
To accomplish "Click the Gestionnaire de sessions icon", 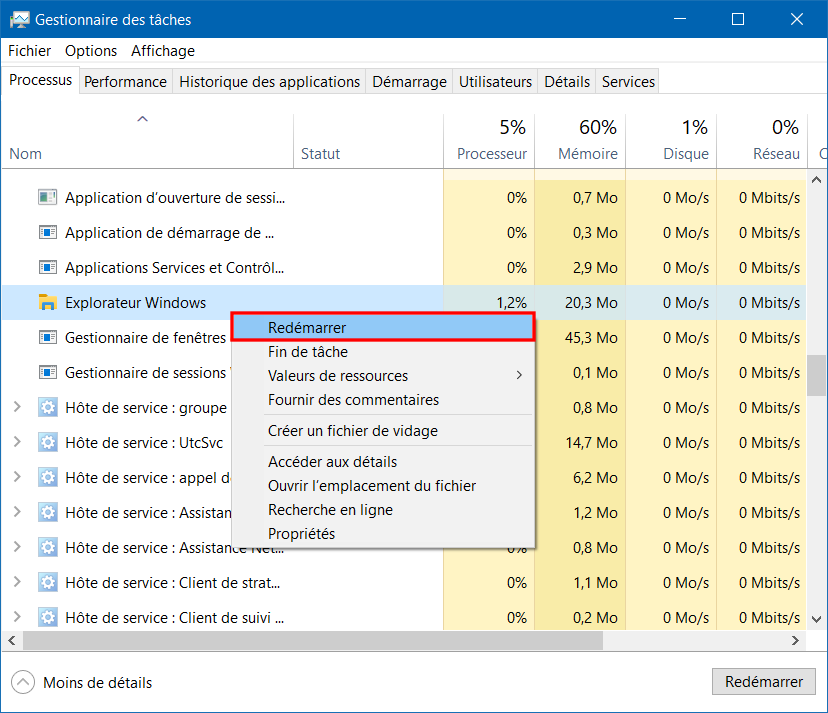I will pos(48,373).
